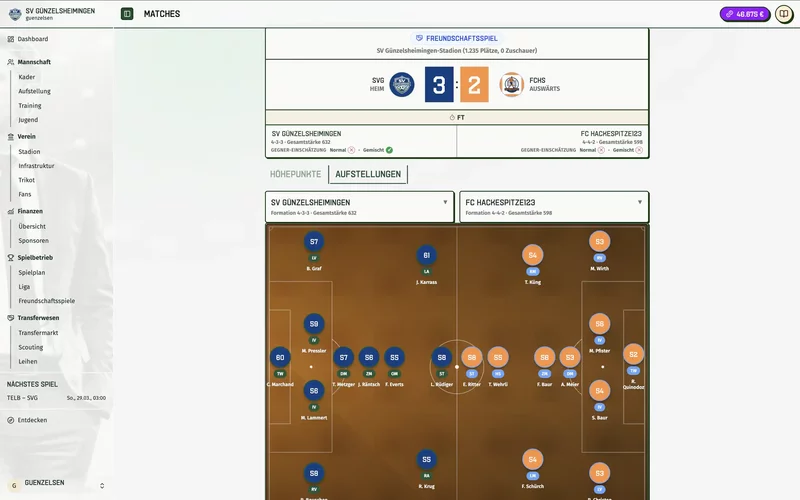Click green Gemischt check indicator for home team

click(x=389, y=150)
